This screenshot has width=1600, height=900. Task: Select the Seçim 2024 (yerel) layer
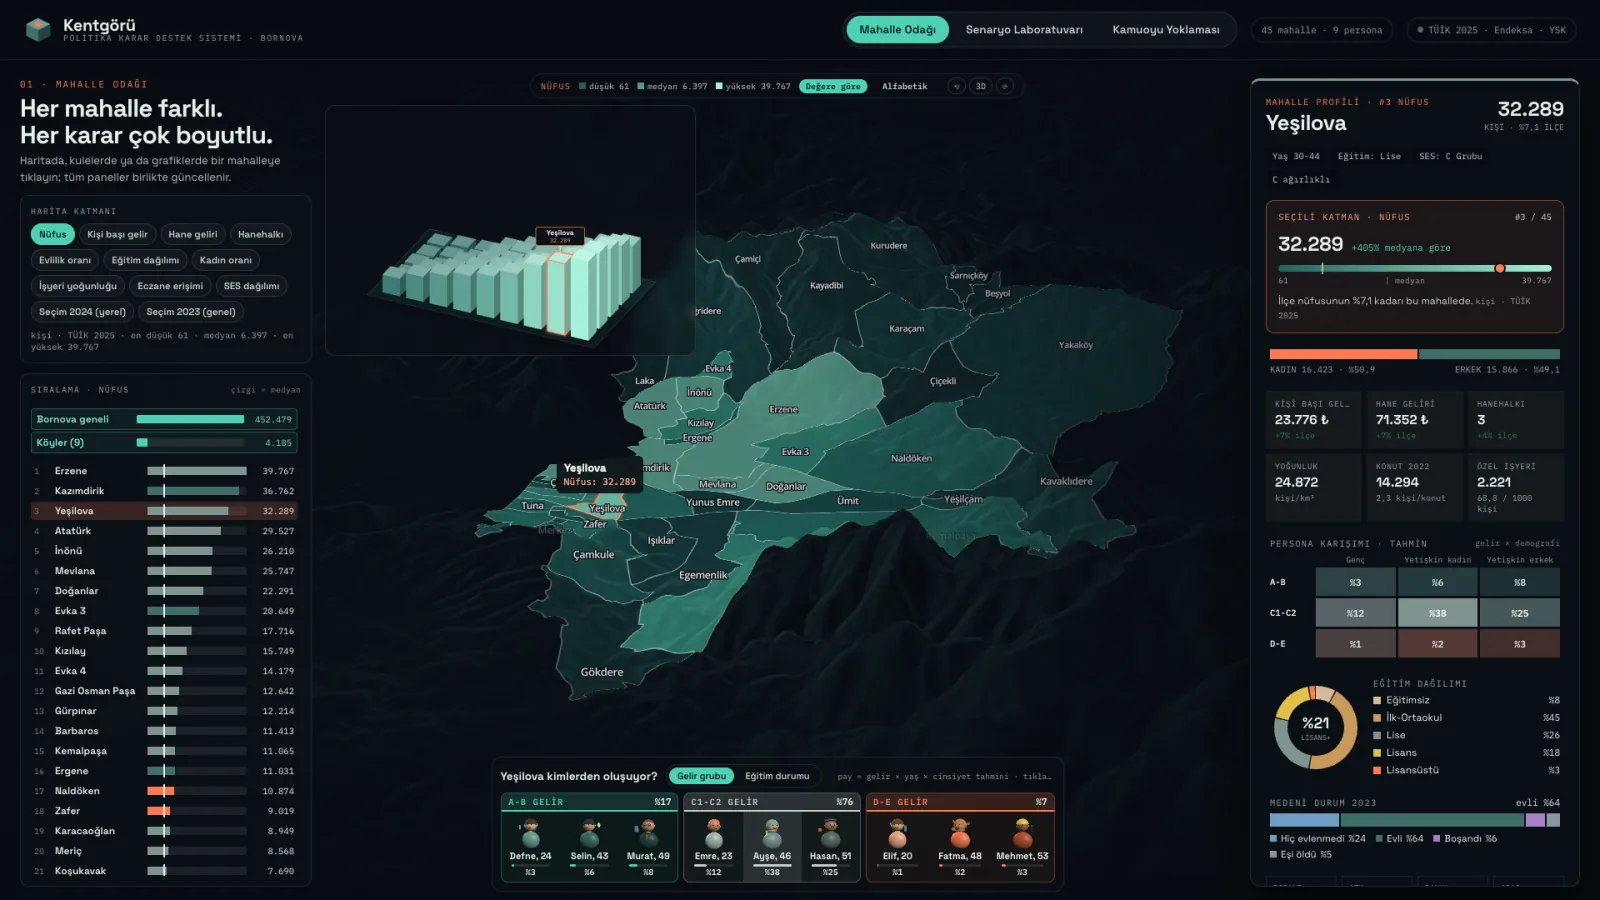pos(82,312)
